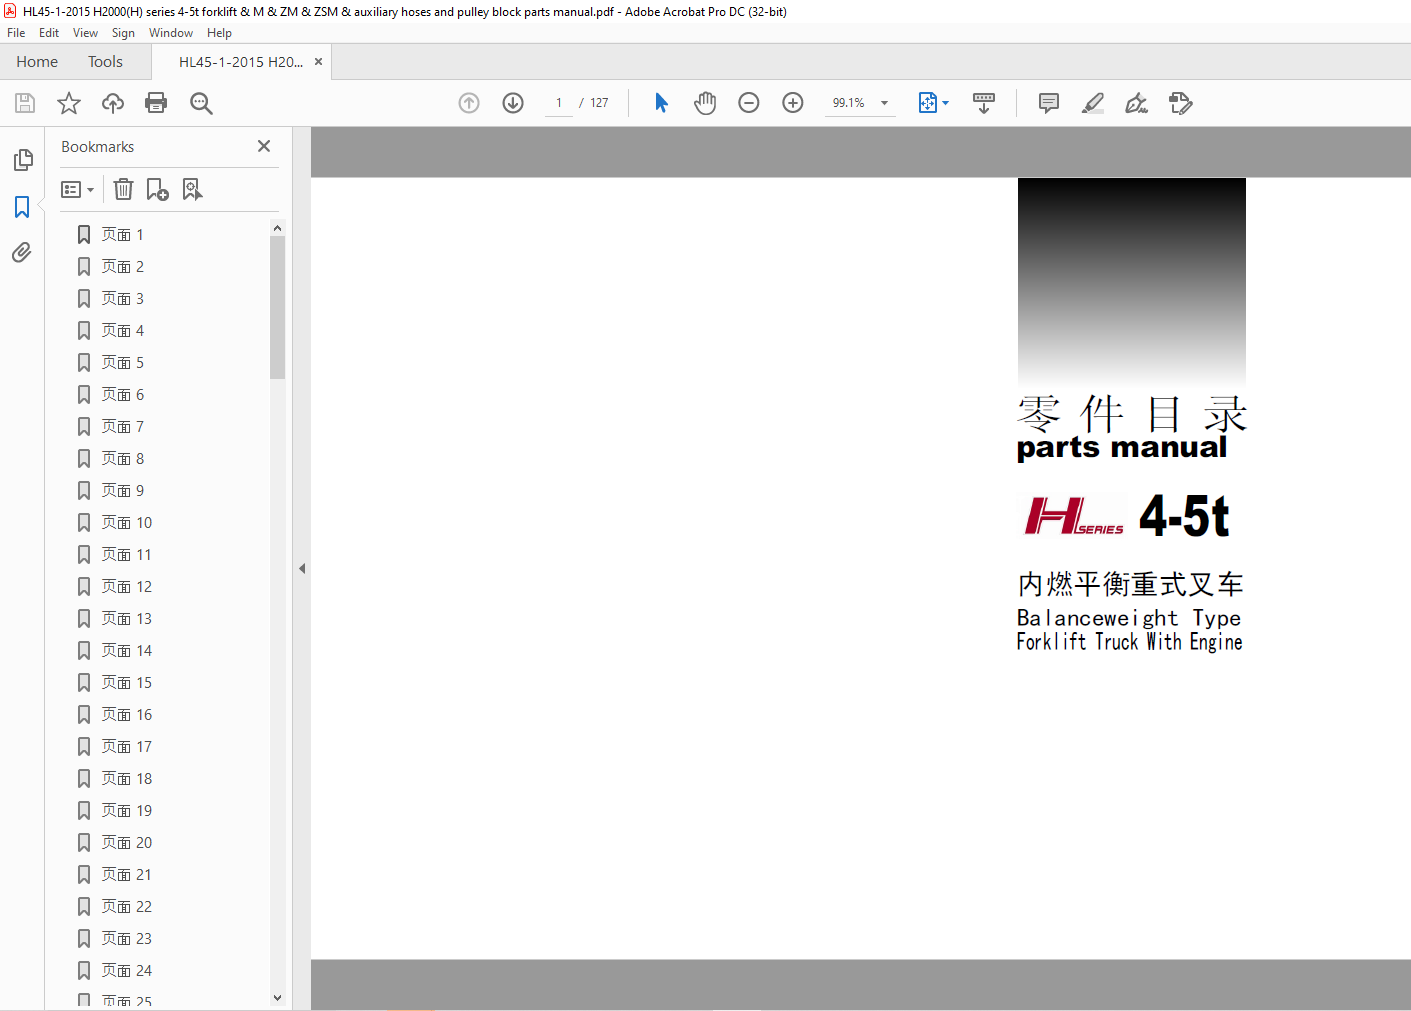Click the Save file icon
The width and height of the screenshot is (1411, 1011).
pos(25,103)
